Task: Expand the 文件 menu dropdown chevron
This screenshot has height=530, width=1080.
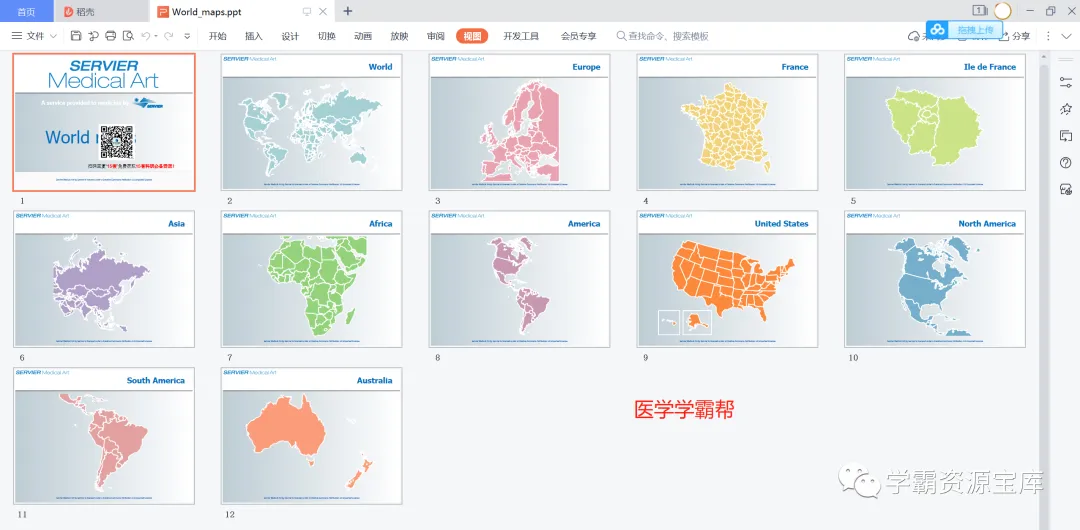Action: tap(54, 36)
